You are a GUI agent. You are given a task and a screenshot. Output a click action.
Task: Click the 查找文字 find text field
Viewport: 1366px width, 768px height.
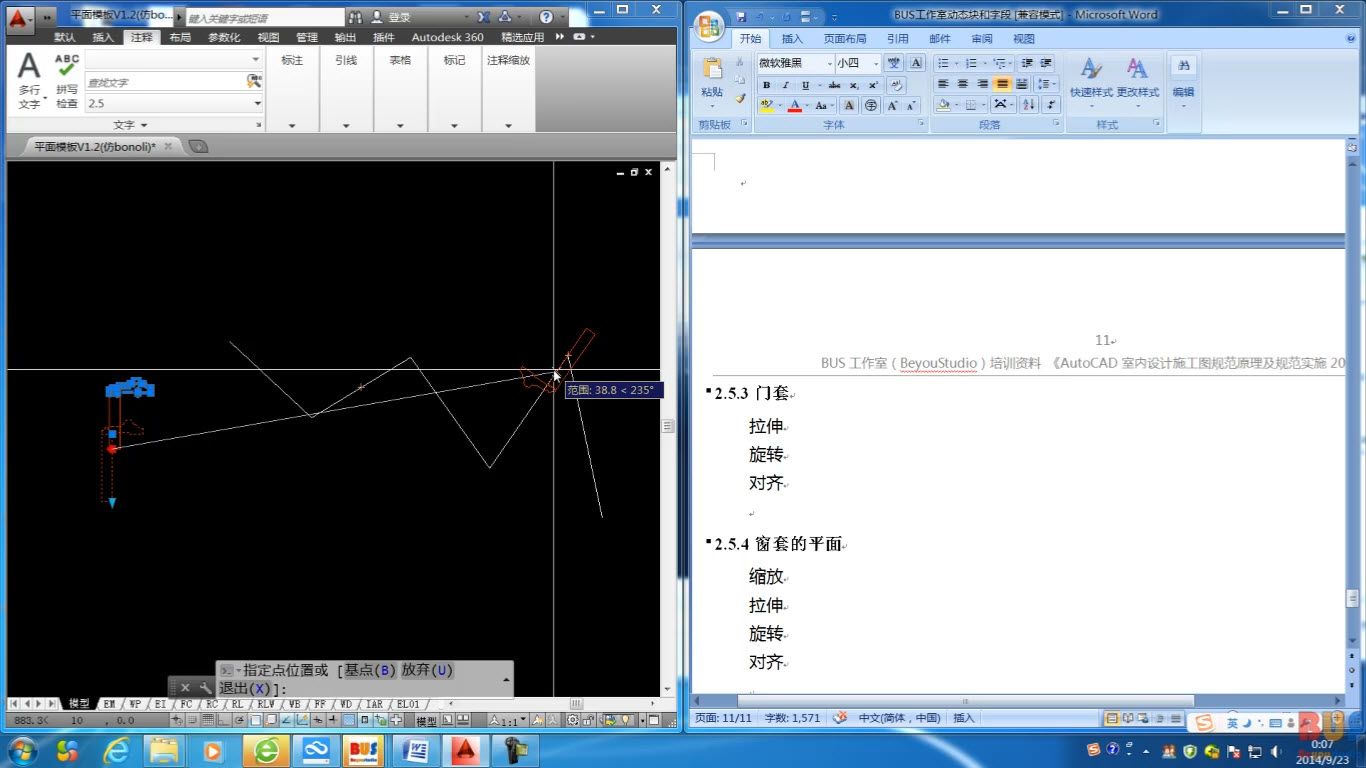(165, 82)
